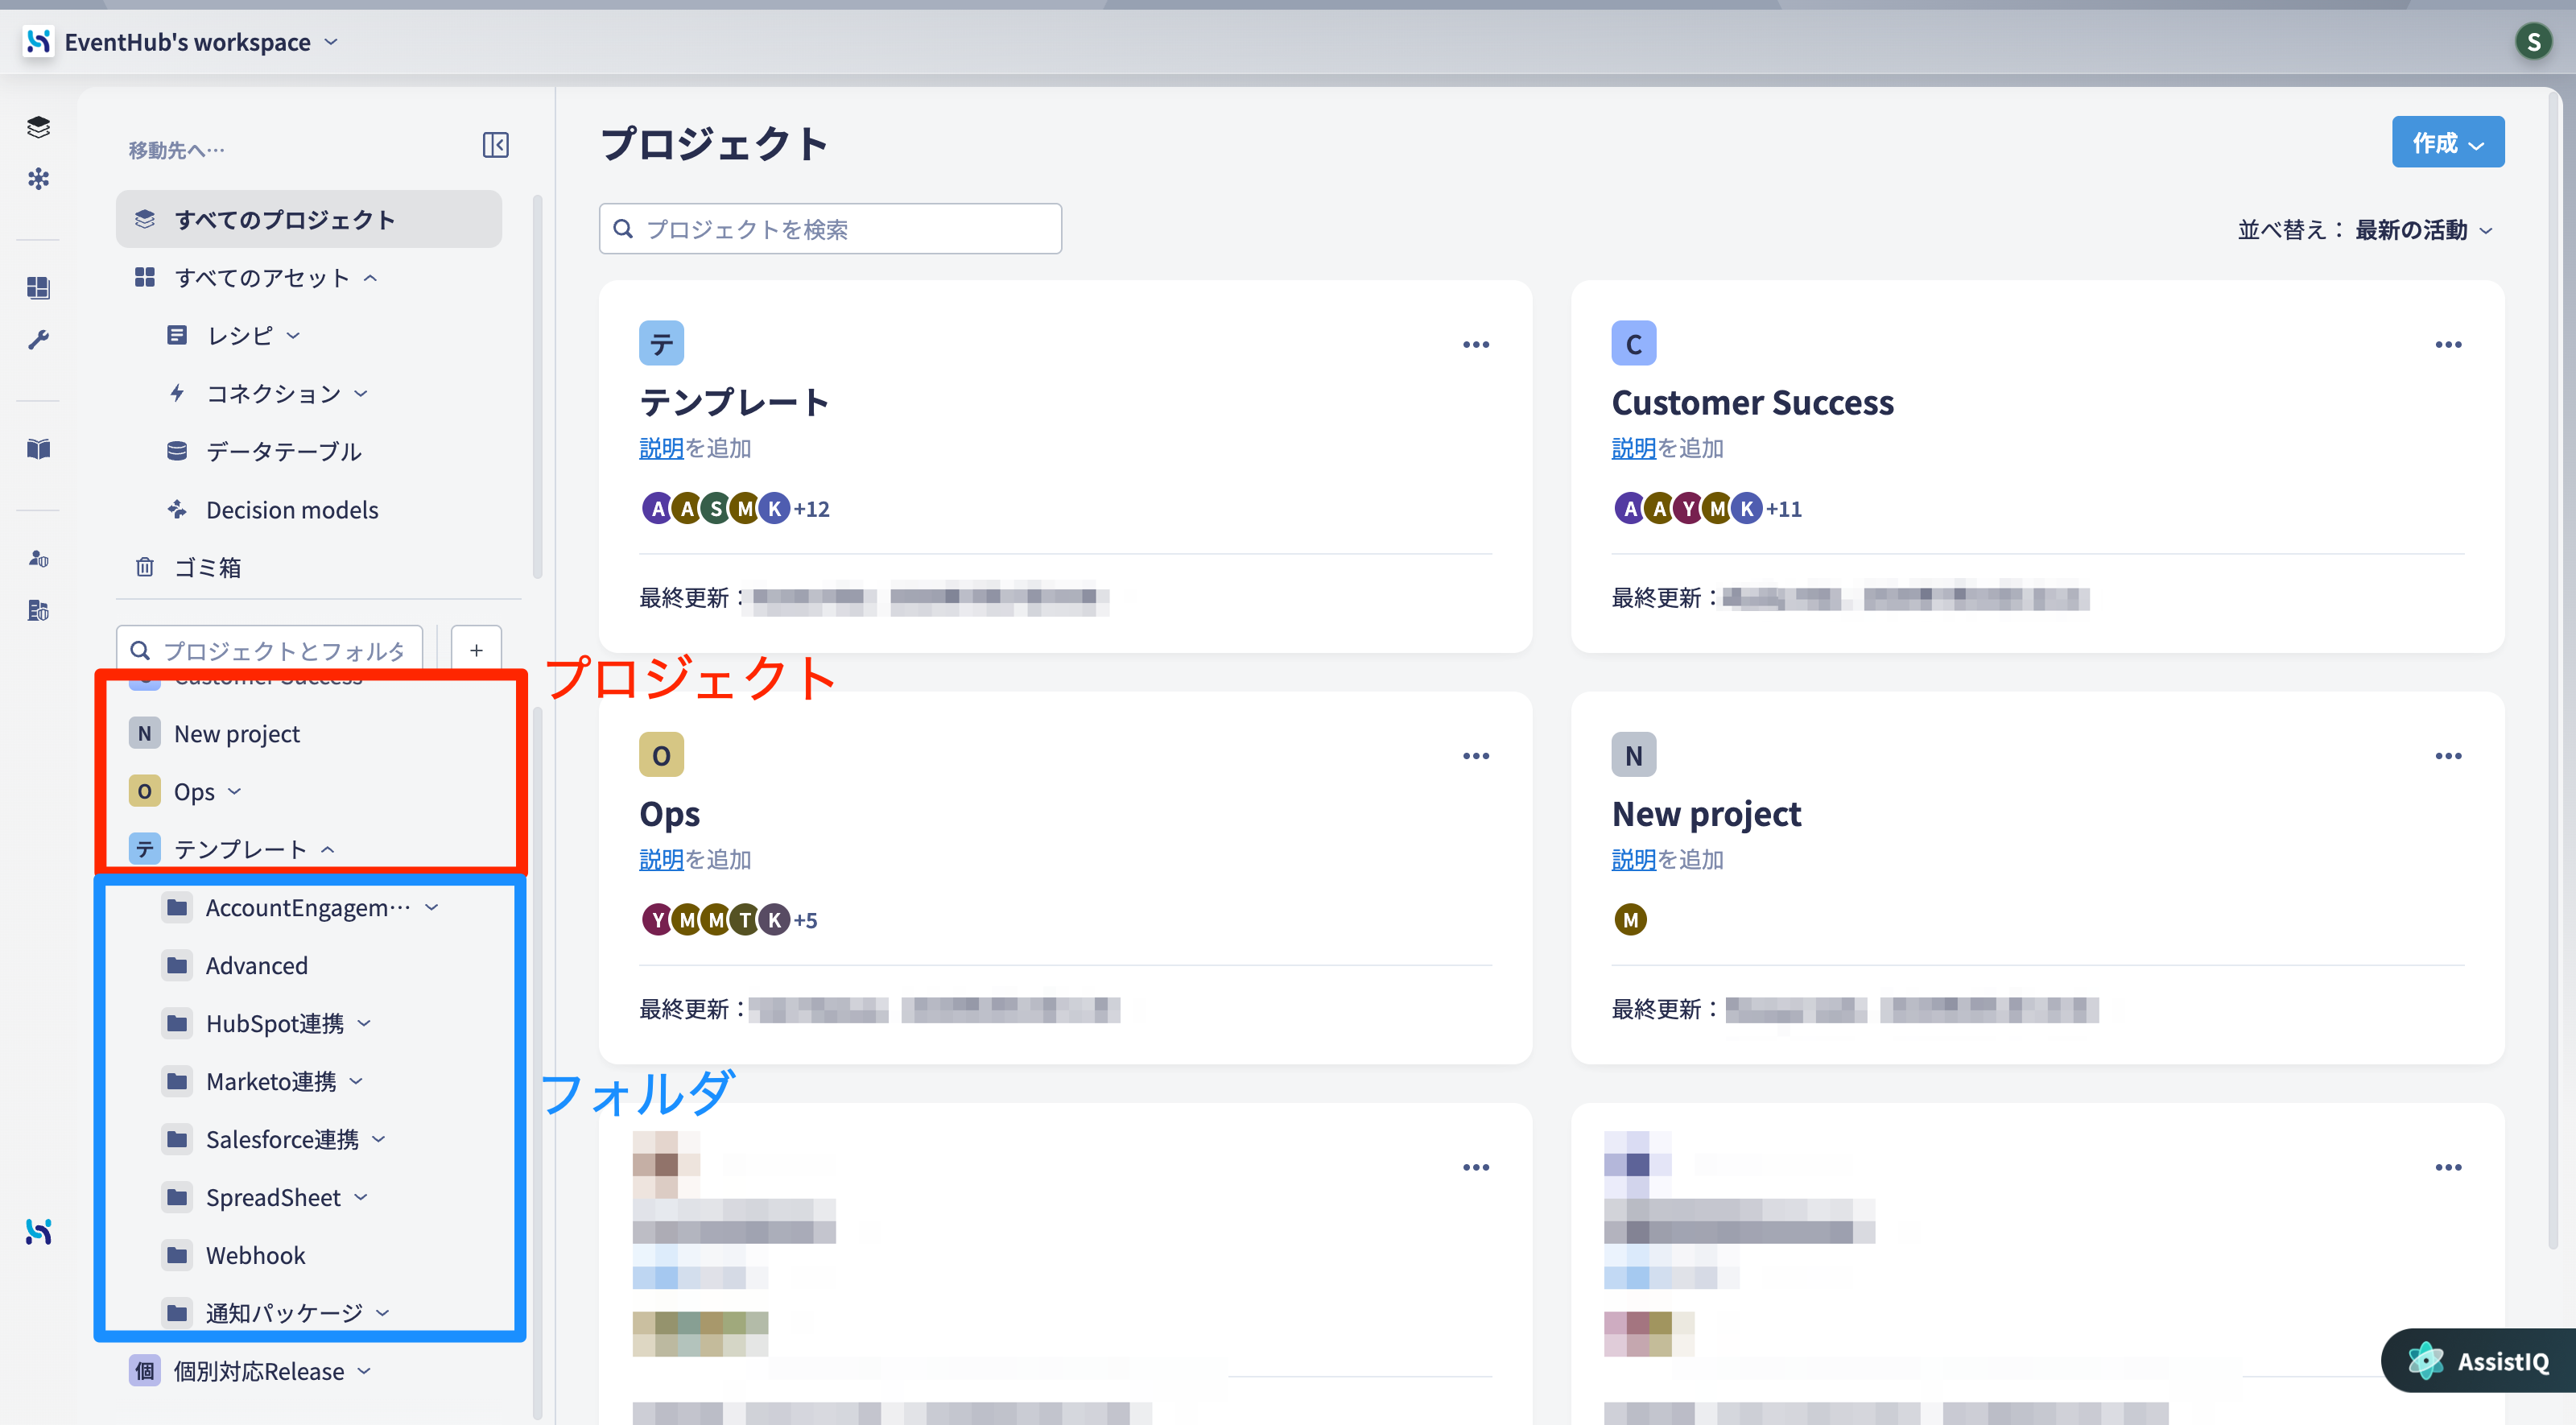Click 説明 link on New project card
Screen dimensions: 2576x1425
coord(1633,858)
